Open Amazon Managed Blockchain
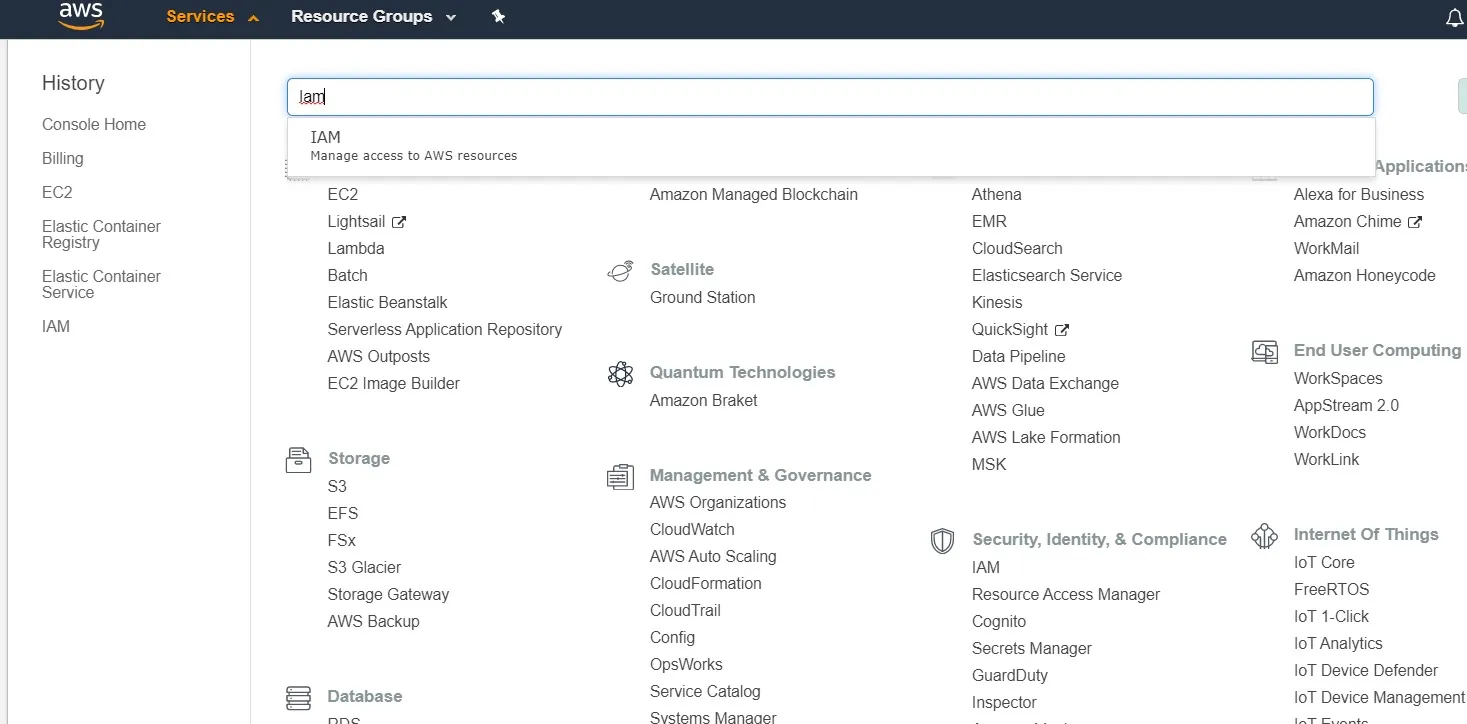Image resolution: width=1467 pixels, height=724 pixels. coord(754,194)
